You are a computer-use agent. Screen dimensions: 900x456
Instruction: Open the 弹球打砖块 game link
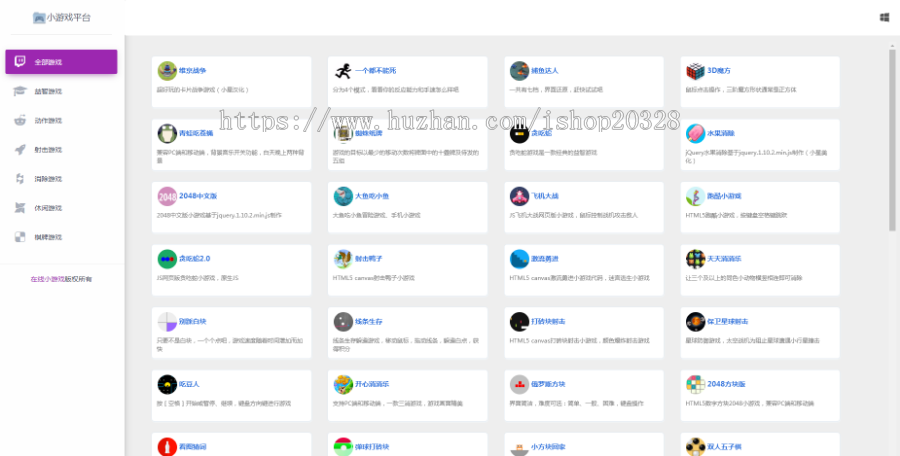[x=372, y=446]
